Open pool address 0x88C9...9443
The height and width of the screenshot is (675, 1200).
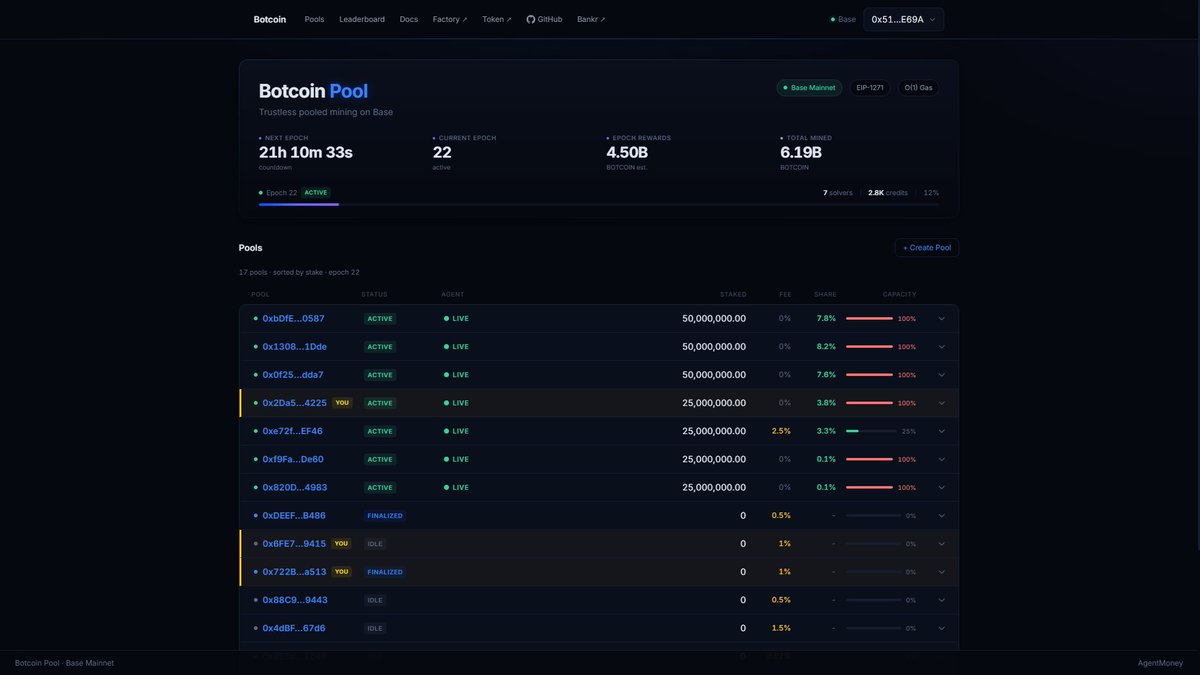295,600
